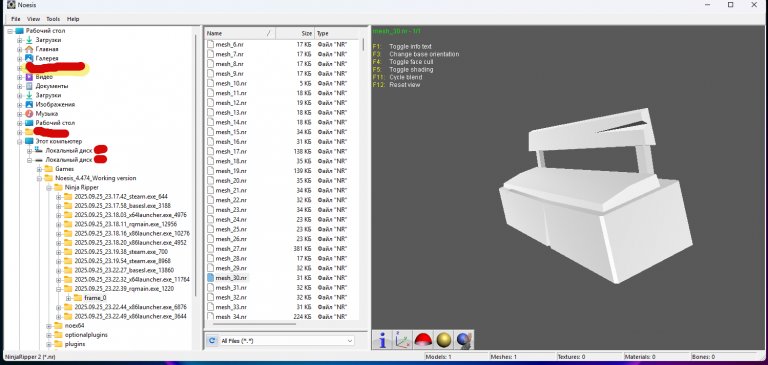Expand the frame_0 folder node
The image size is (768, 365).
tap(68, 298)
